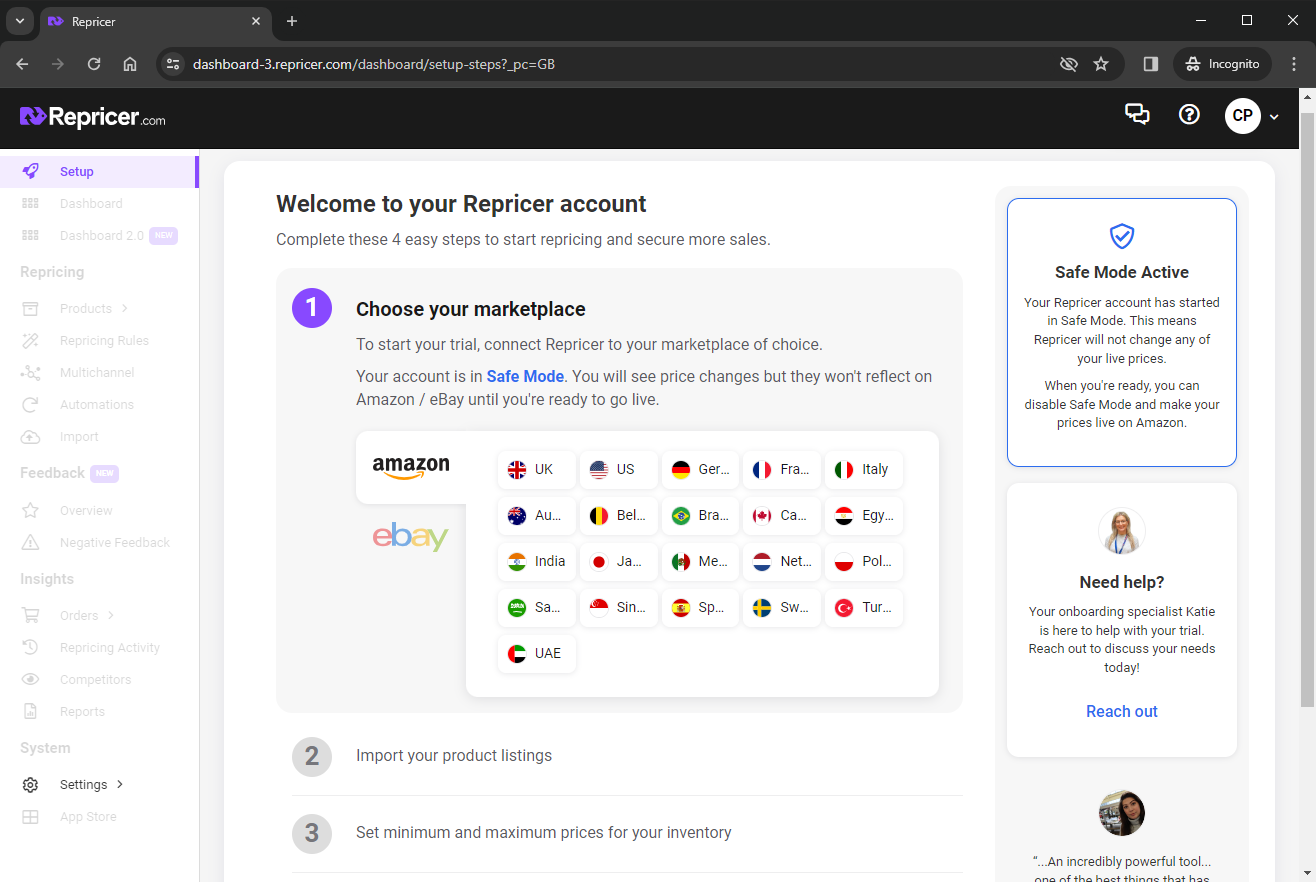The height and width of the screenshot is (882, 1316).
Task: Click the Safe Mode shield check icon
Action: click(x=1122, y=236)
